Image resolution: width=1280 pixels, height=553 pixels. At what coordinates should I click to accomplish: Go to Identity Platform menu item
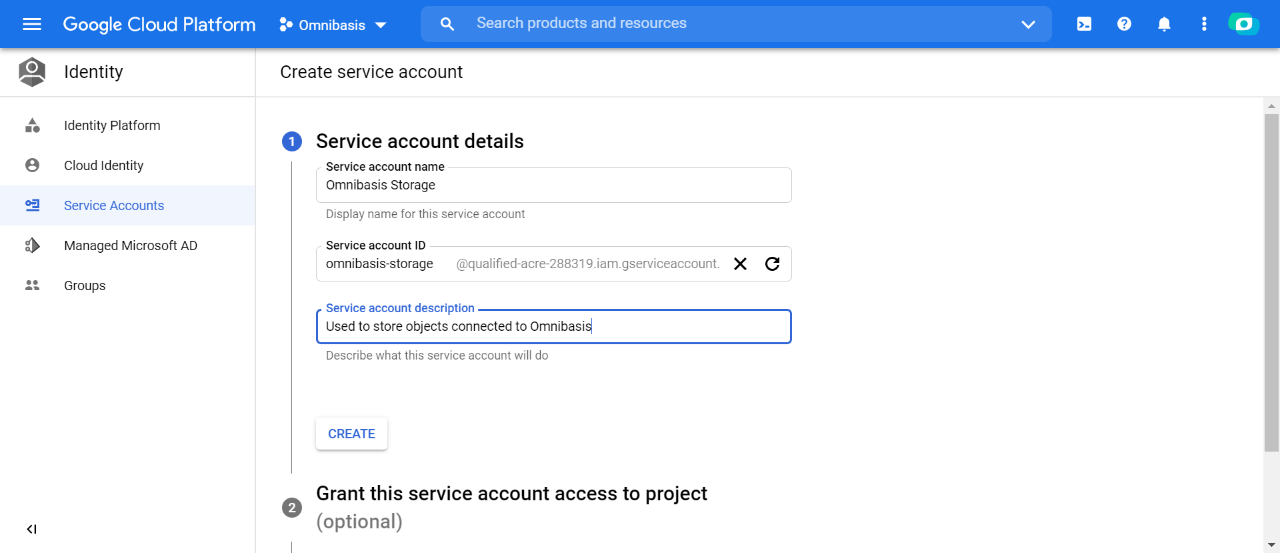tap(112, 126)
